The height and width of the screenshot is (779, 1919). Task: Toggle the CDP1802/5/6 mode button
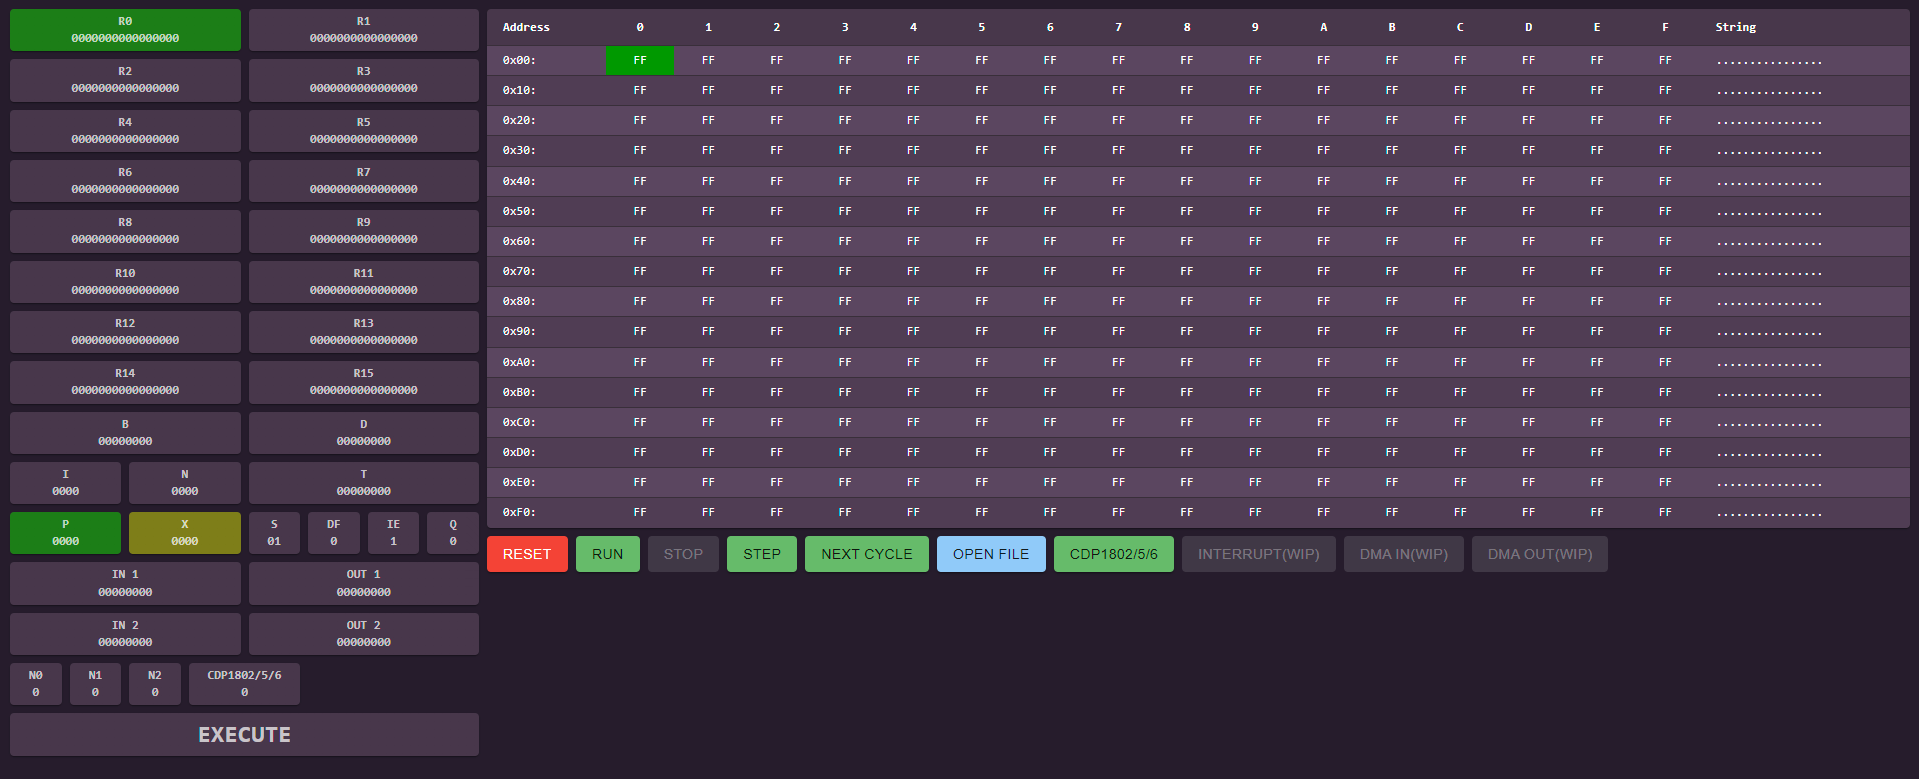(1113, 554)
